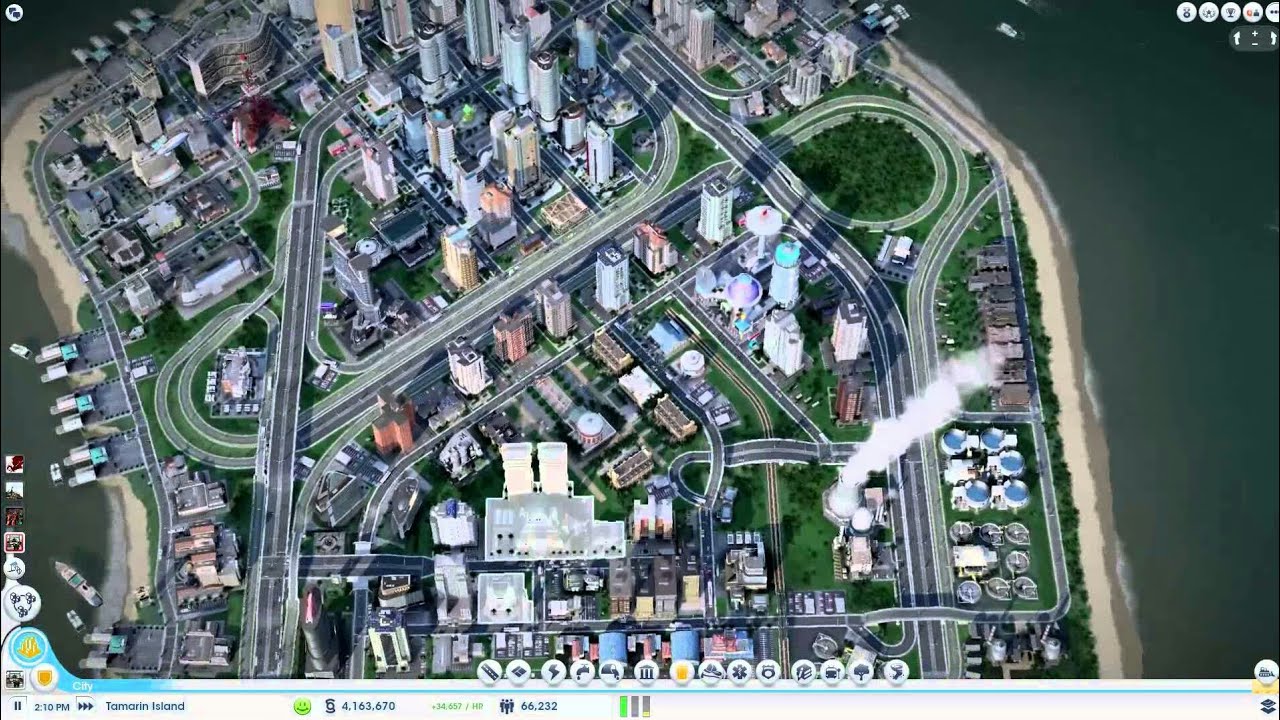The width and height of the screenshot is (1280, 720).
Task: Click the green residential demand bar
Action: tap(624, 706)
